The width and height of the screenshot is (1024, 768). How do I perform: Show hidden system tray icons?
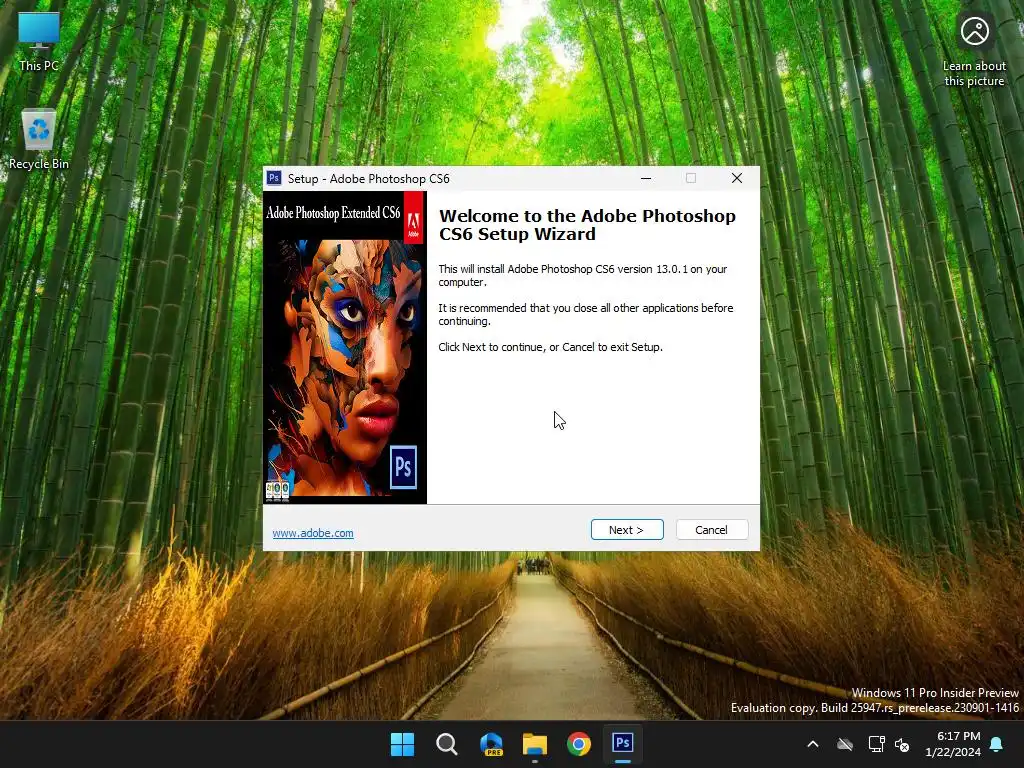click(x=813, y=744)
